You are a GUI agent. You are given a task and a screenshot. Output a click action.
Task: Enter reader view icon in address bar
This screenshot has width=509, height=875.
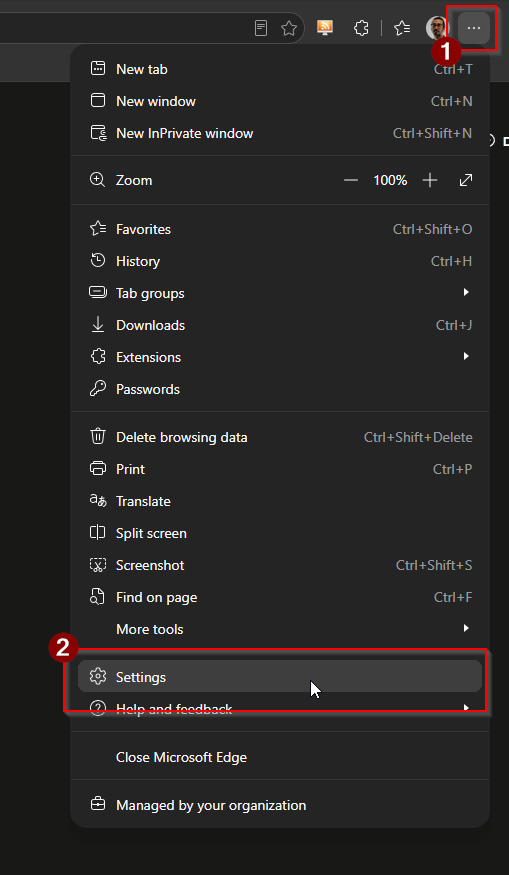coord(261,28)
